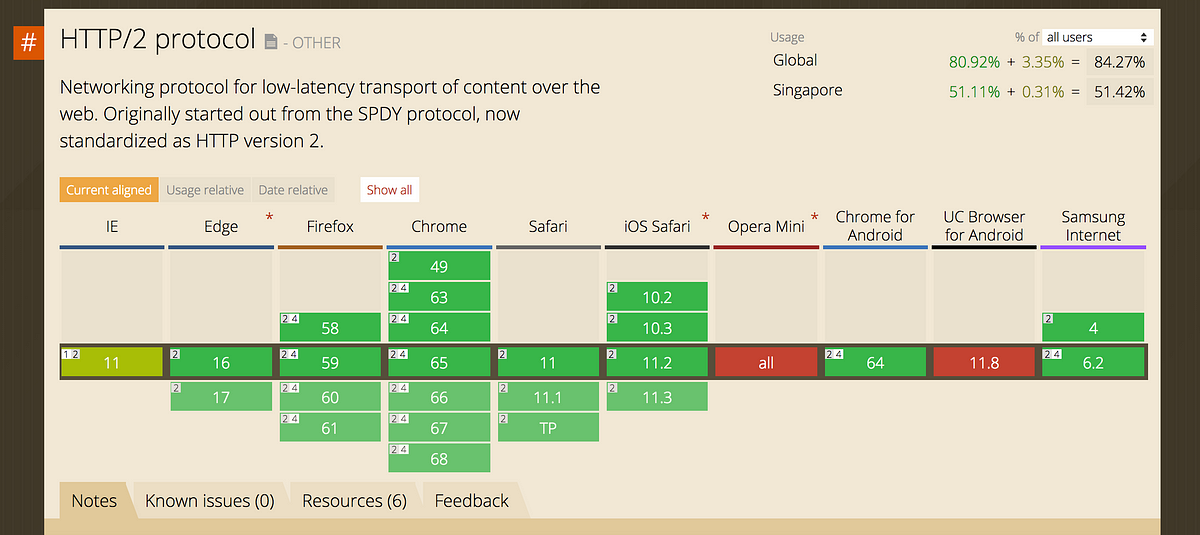Screen dimensions: 1200x535
Task: Click the OTHER status label
Action: pos(312,42)
